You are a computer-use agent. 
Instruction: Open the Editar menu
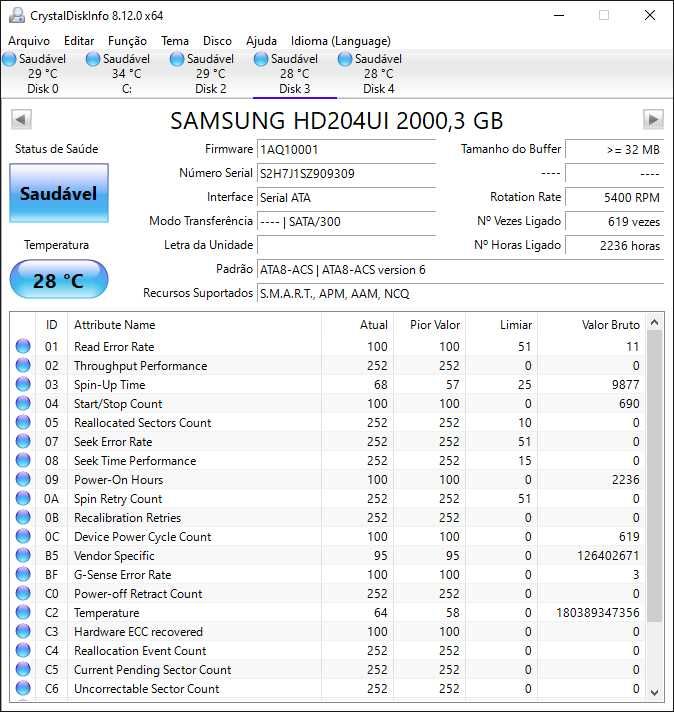(79, 41)
